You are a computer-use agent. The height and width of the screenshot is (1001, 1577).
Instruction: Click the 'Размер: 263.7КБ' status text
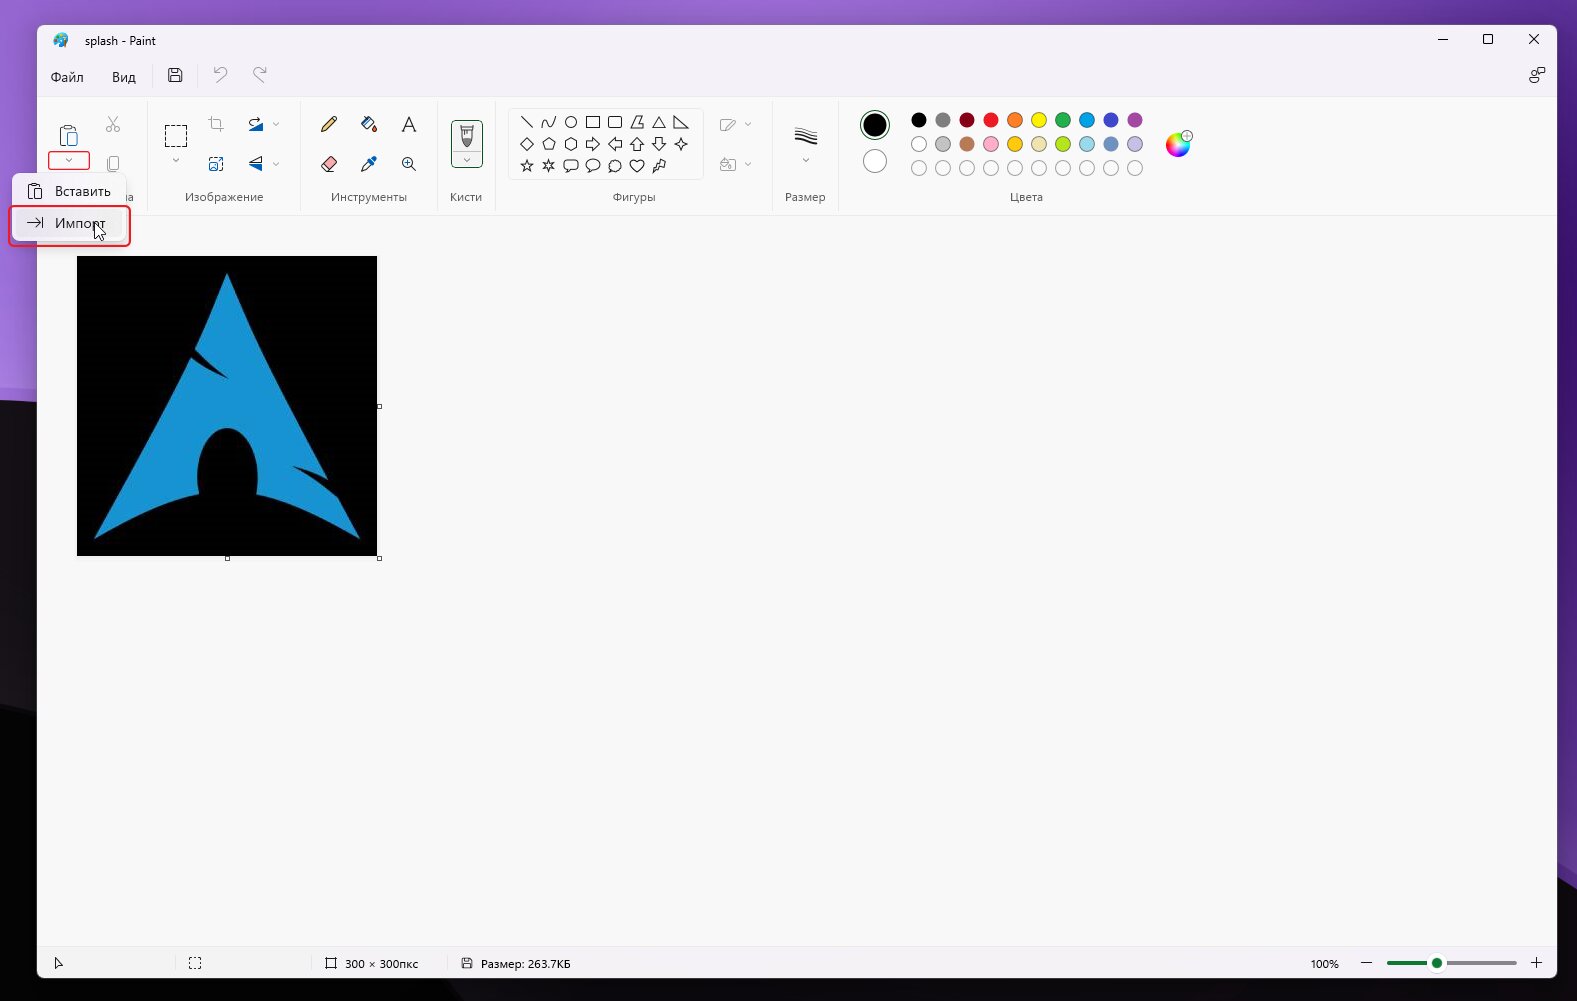(x=526, y=964)
